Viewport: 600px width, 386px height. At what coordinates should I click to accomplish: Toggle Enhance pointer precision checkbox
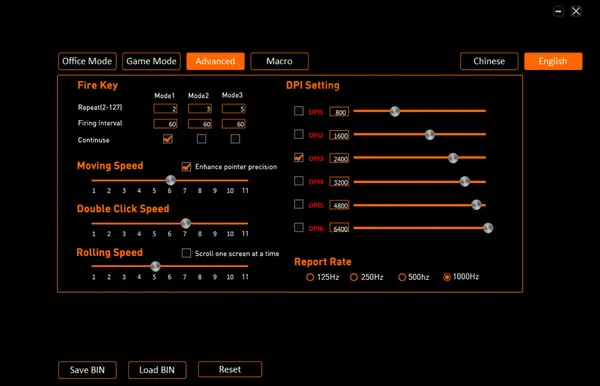pyautogui.click(x=186, y=167)
